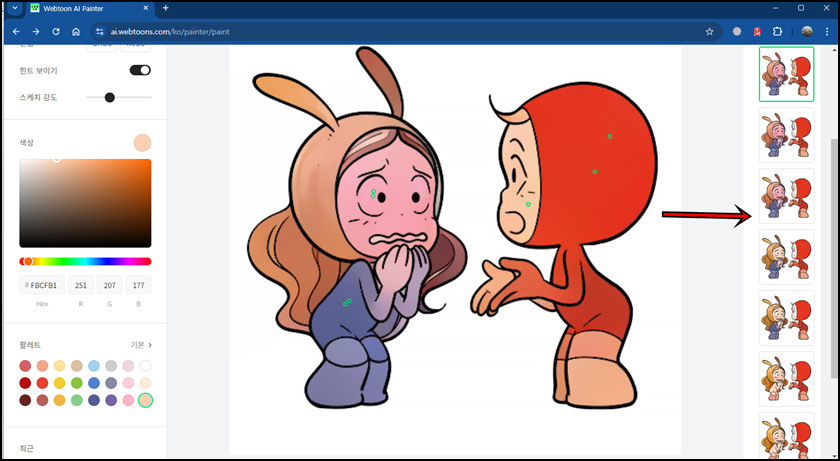The image size is (840, 461).
Task: Reload the Webtoon AI Painter page
Action: point(56,32)
